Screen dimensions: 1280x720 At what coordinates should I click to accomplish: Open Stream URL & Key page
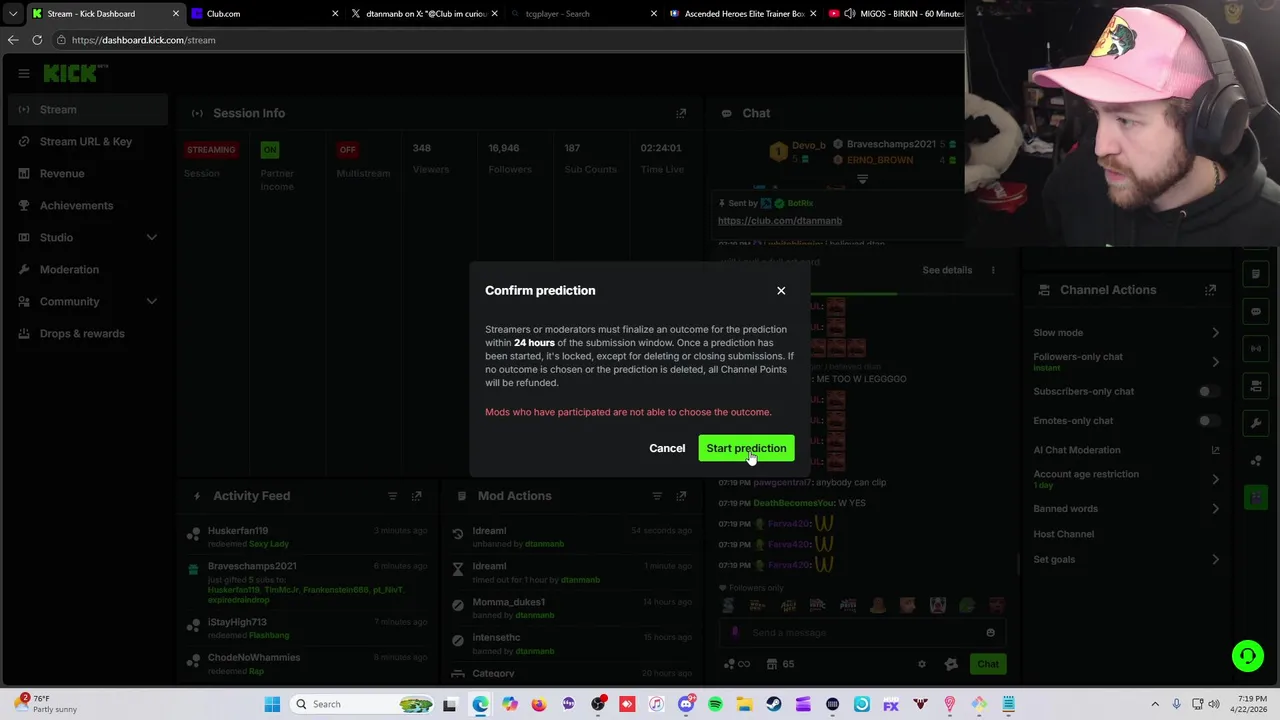(x=88, y=142)
